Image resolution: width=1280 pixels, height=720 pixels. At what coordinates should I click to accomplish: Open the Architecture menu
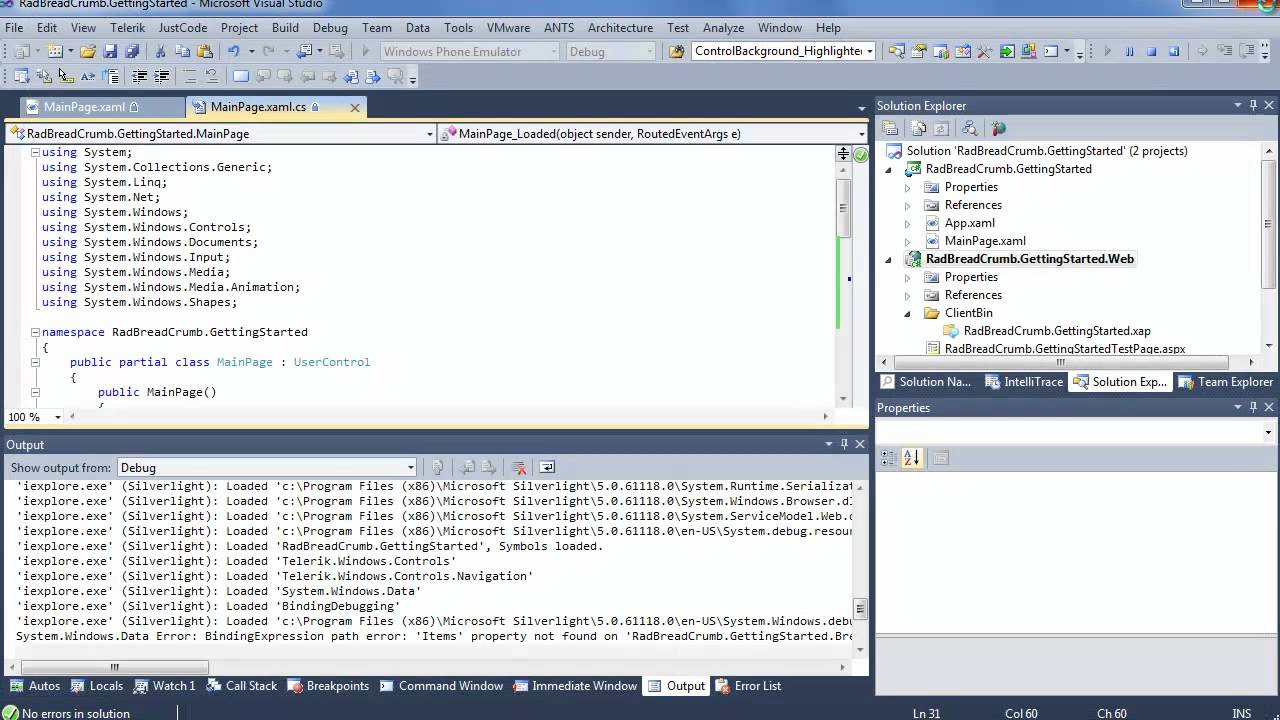click(620, 27)
